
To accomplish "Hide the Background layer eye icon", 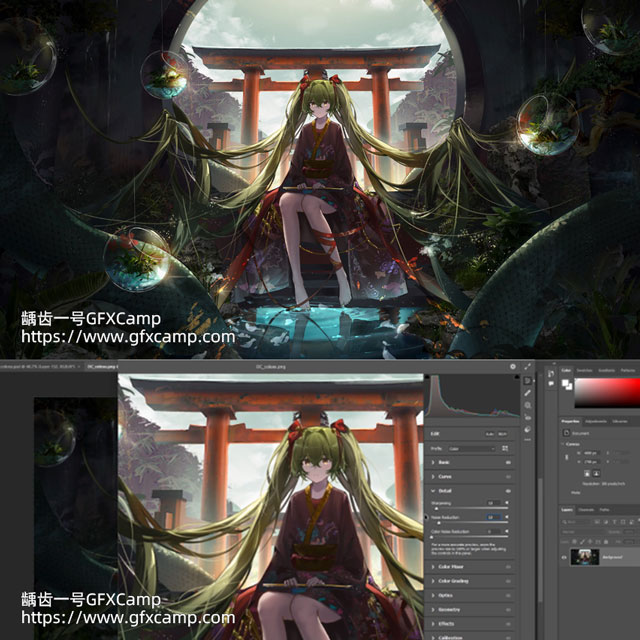I will [x=564, y=558].
